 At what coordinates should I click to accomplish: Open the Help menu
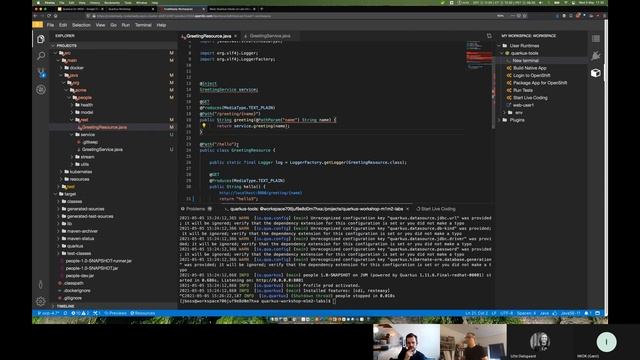[161, 25]
